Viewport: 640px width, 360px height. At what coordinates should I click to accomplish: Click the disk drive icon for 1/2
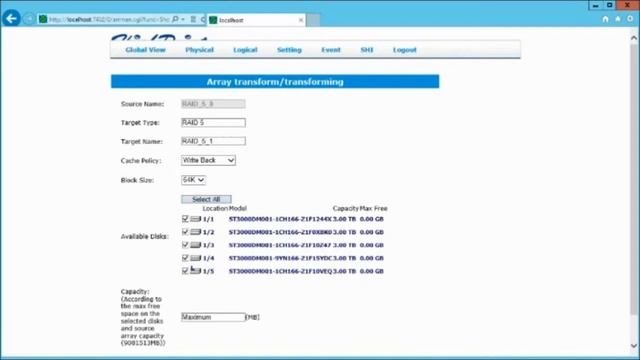click(196, 232)
